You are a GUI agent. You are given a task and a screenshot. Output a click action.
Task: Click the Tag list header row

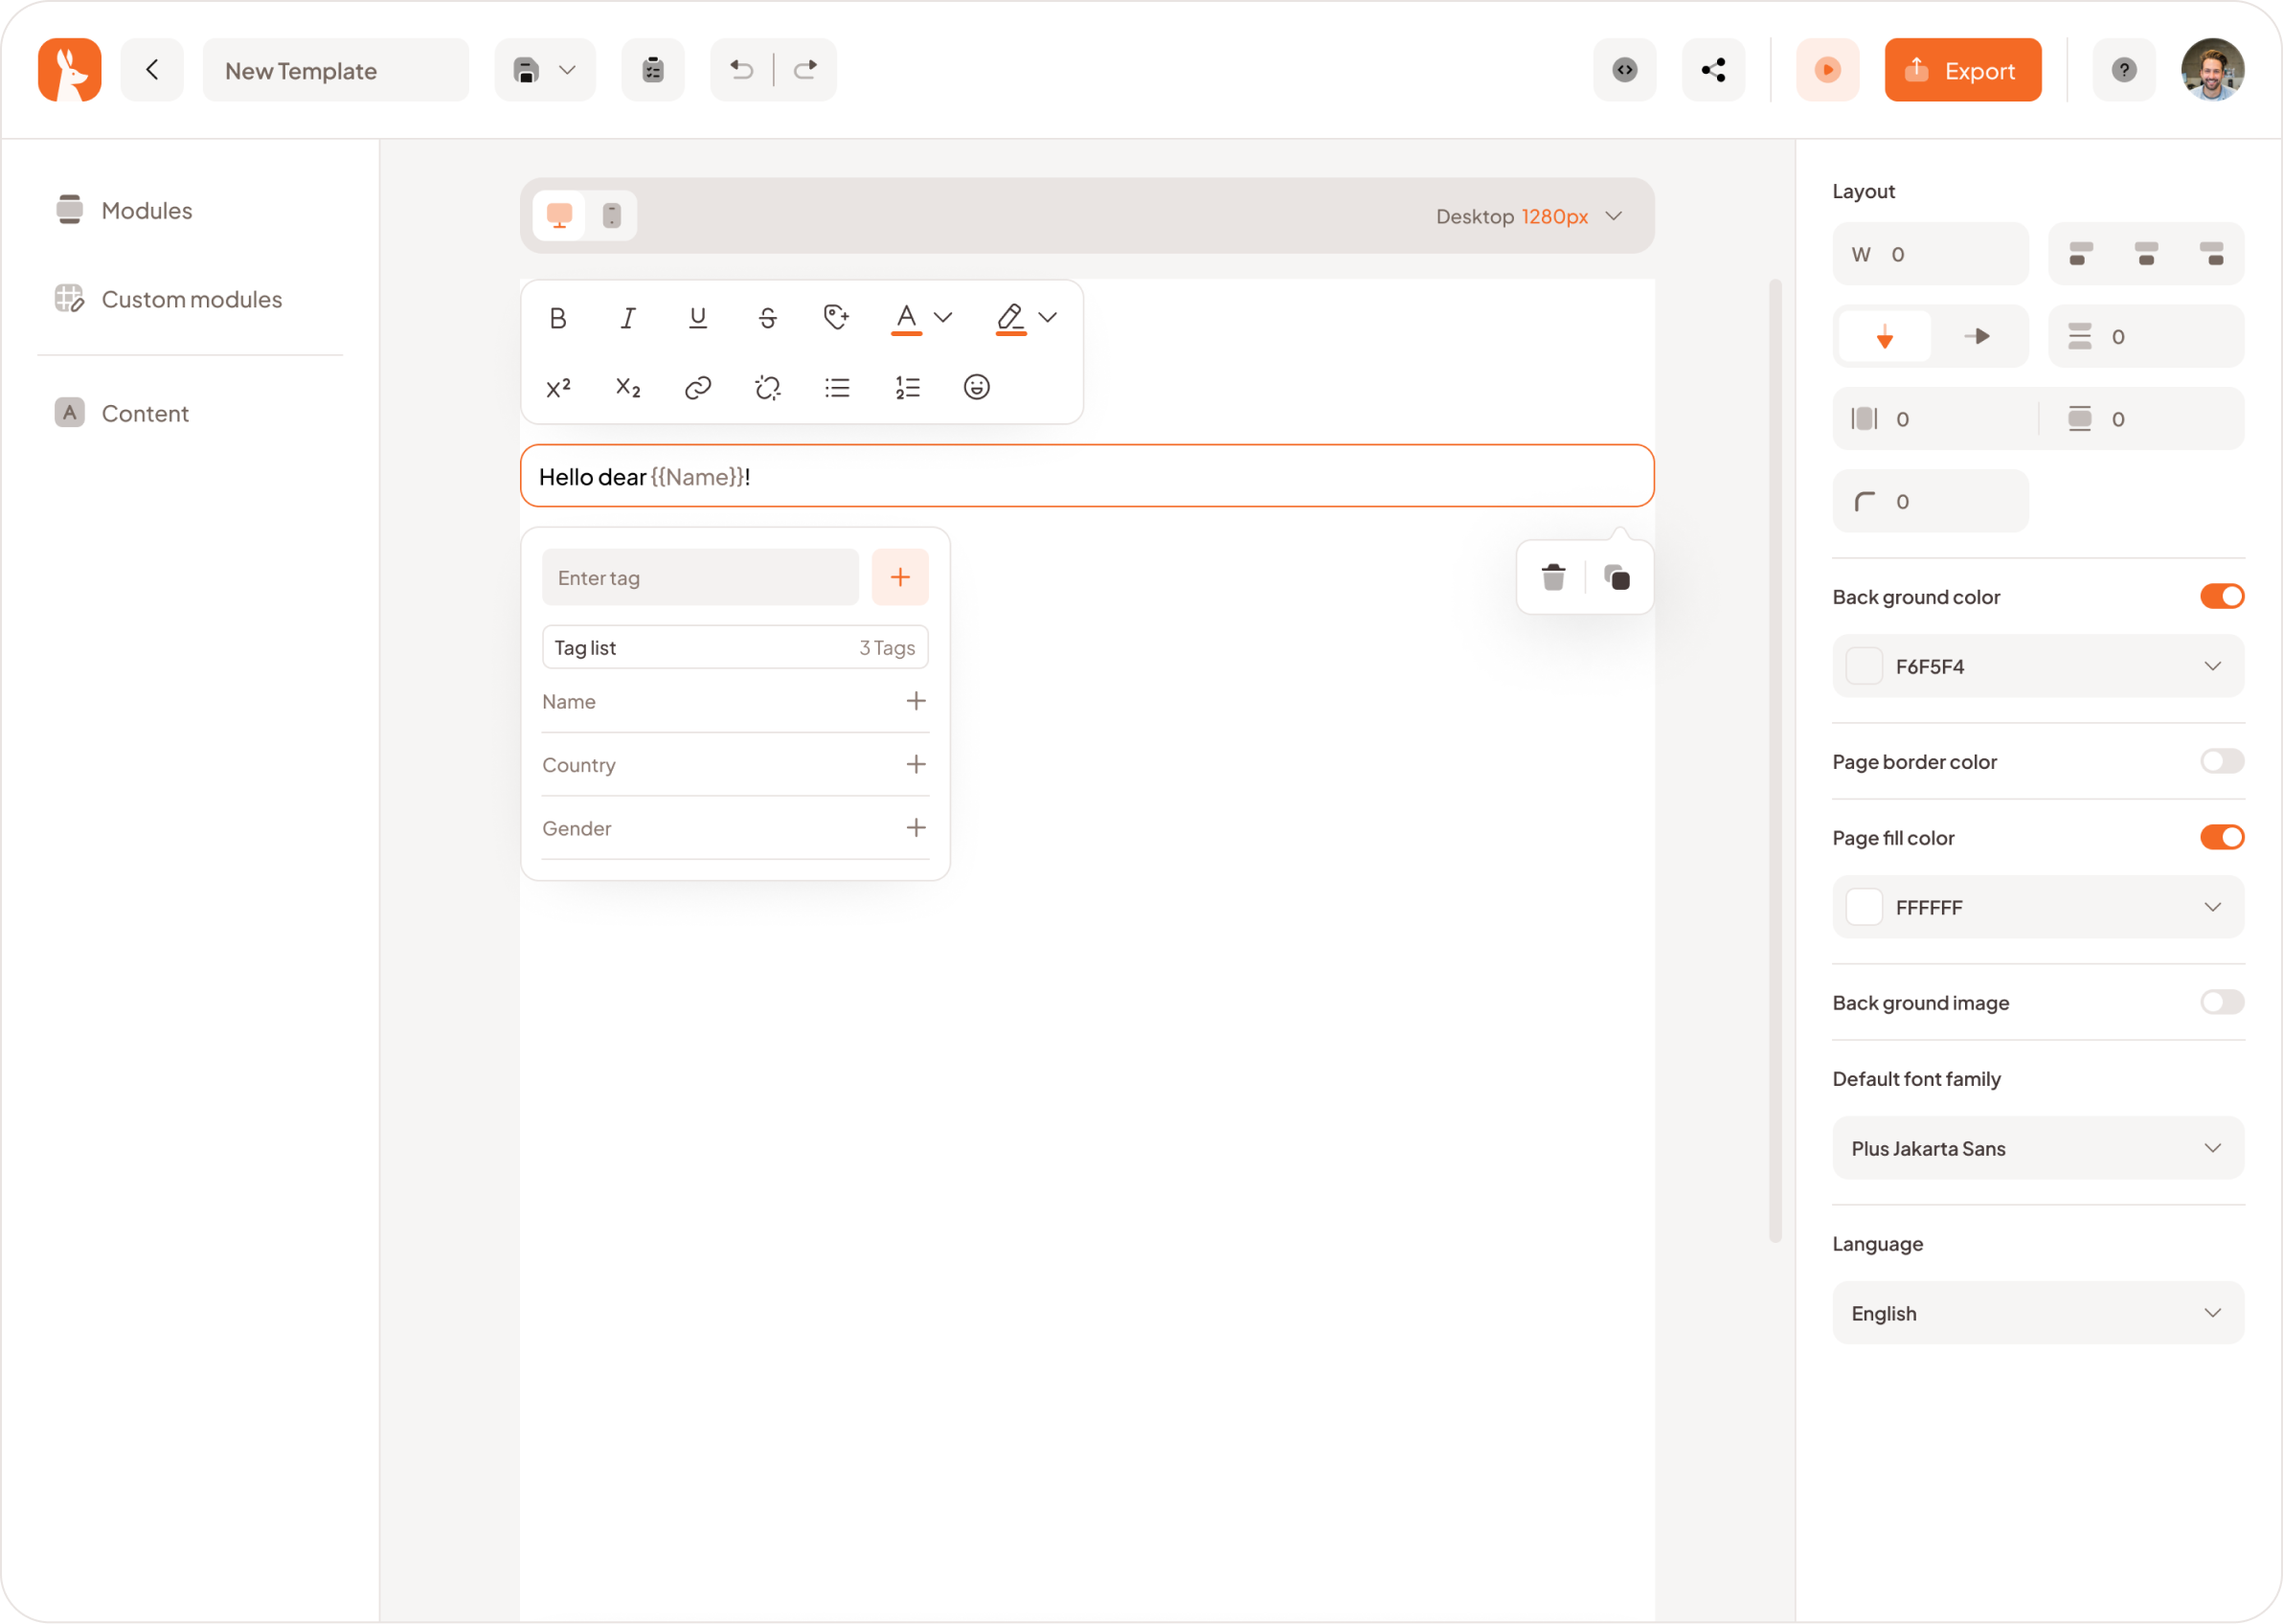tap(735, 647)
